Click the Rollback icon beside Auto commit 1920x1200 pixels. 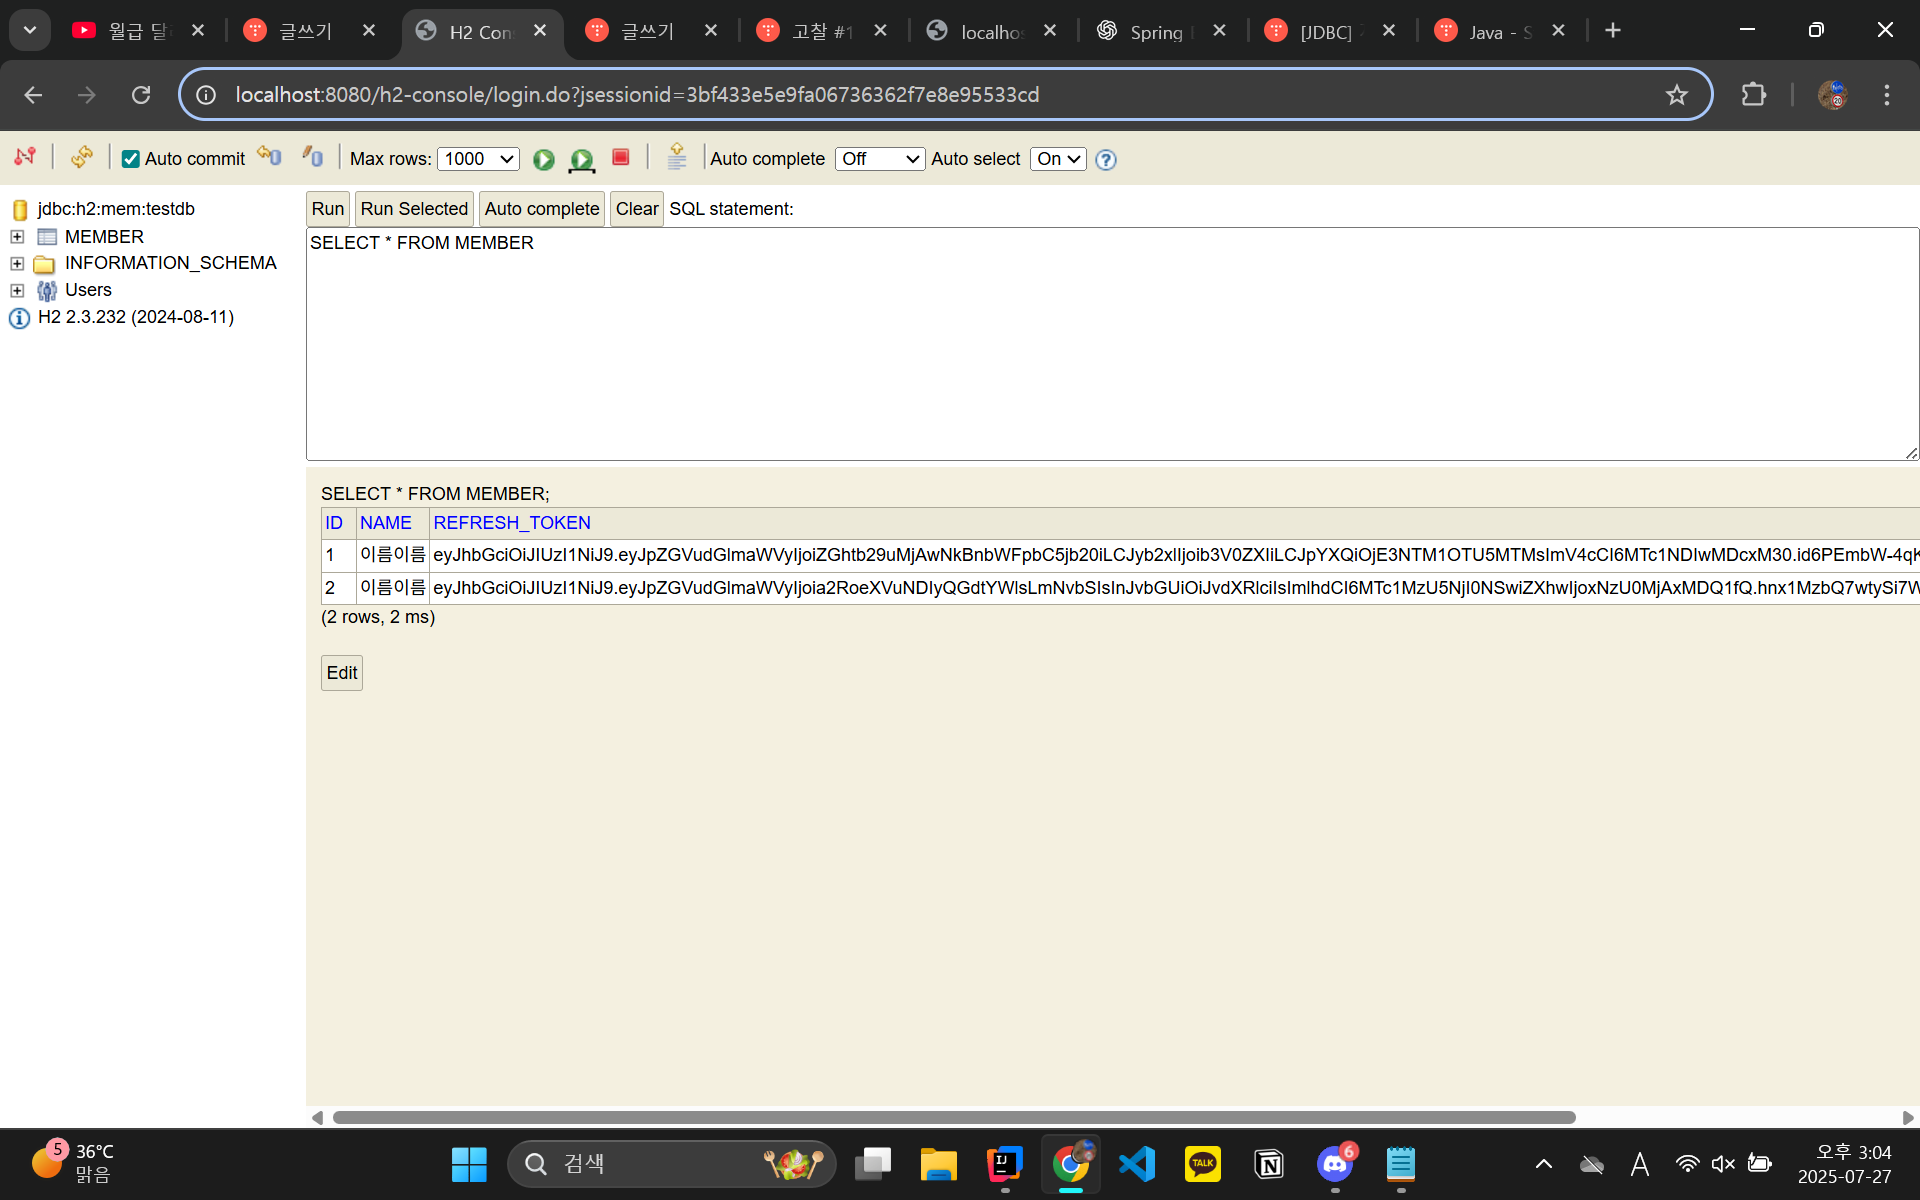pyautogui.click(x=269, y=157)
